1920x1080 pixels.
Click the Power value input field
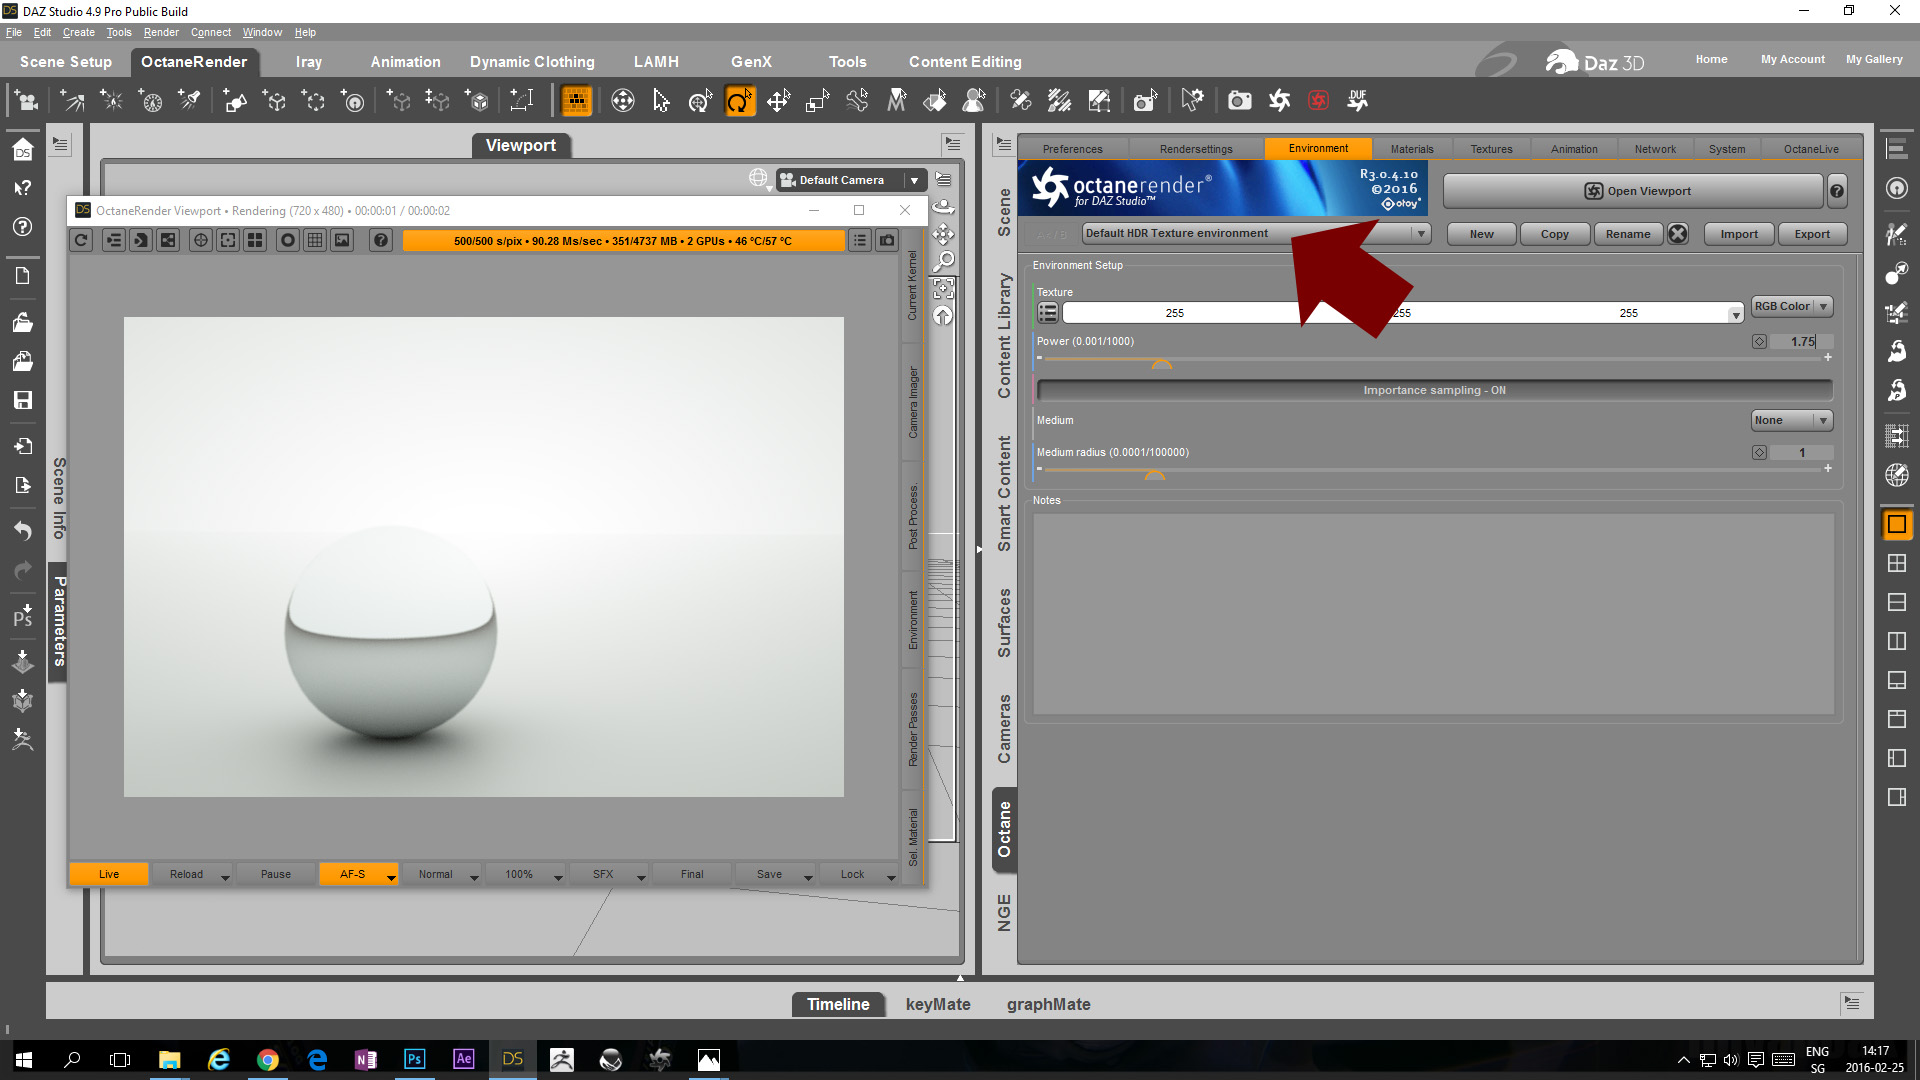(x=1802, y=342)
